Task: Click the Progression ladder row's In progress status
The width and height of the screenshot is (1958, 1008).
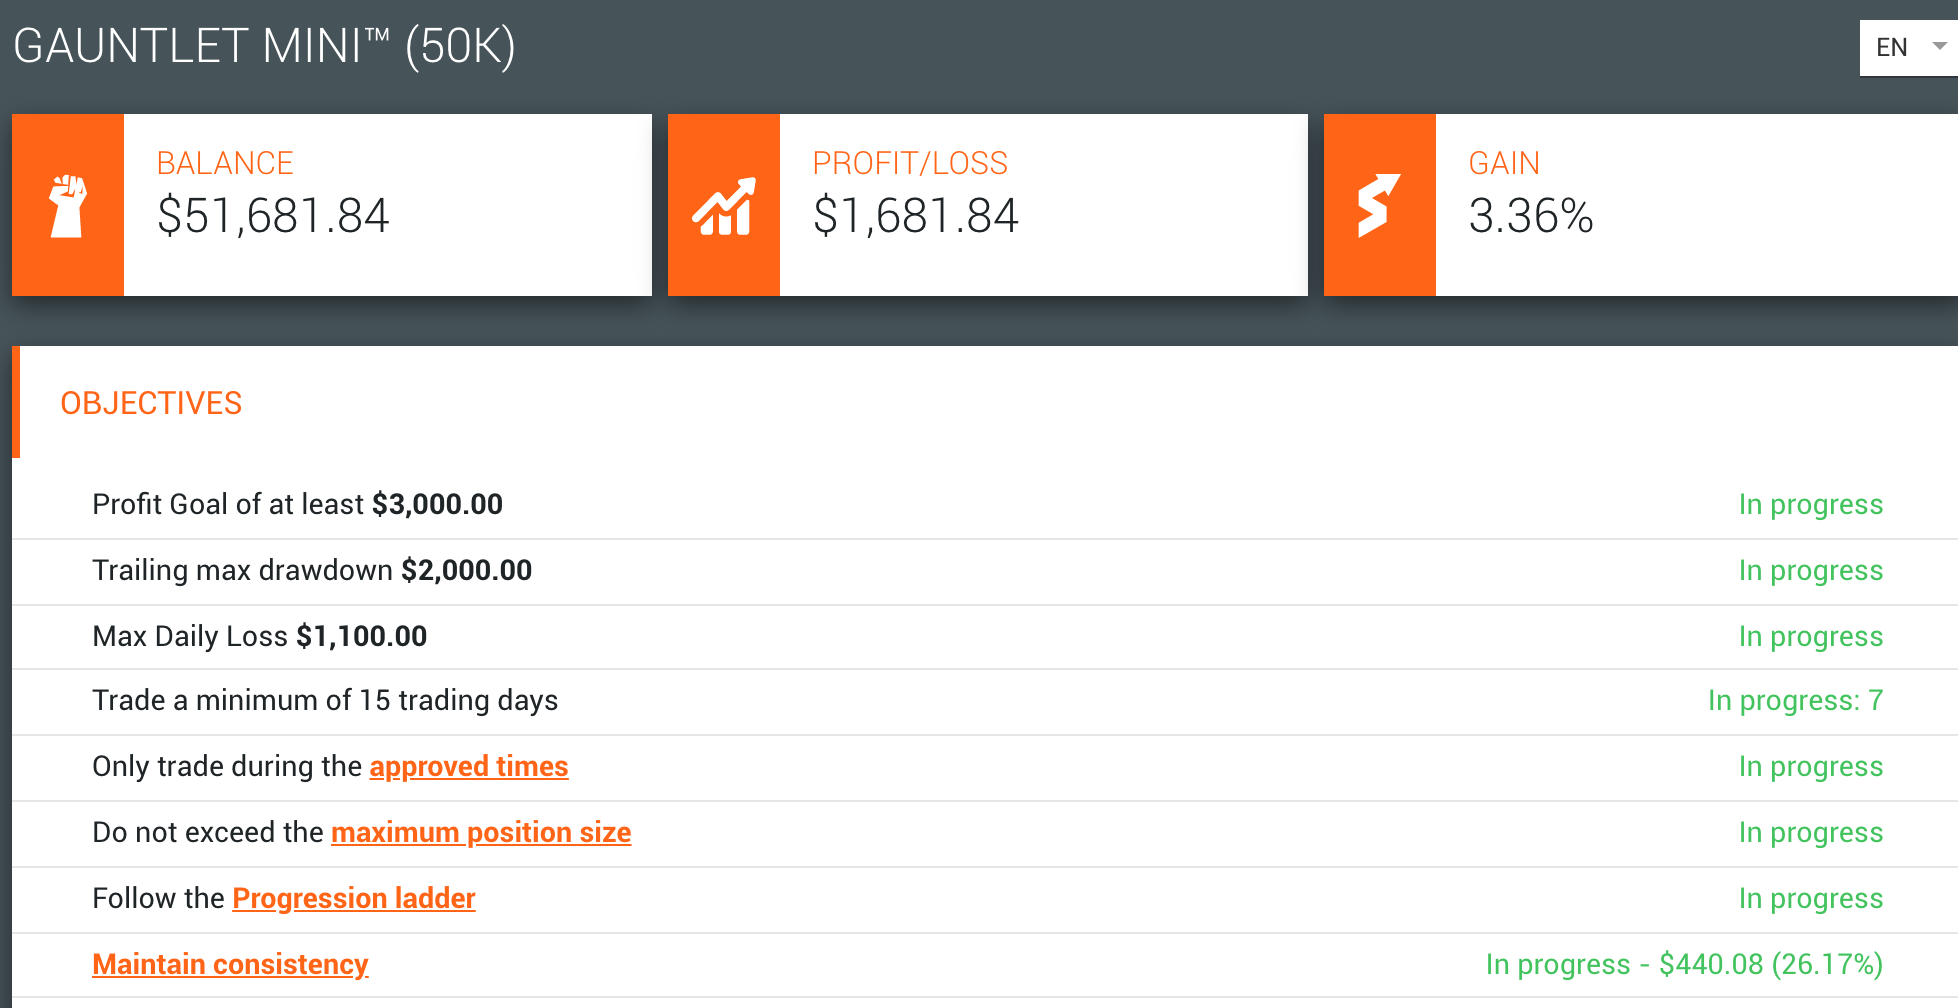Action: 1811,898
